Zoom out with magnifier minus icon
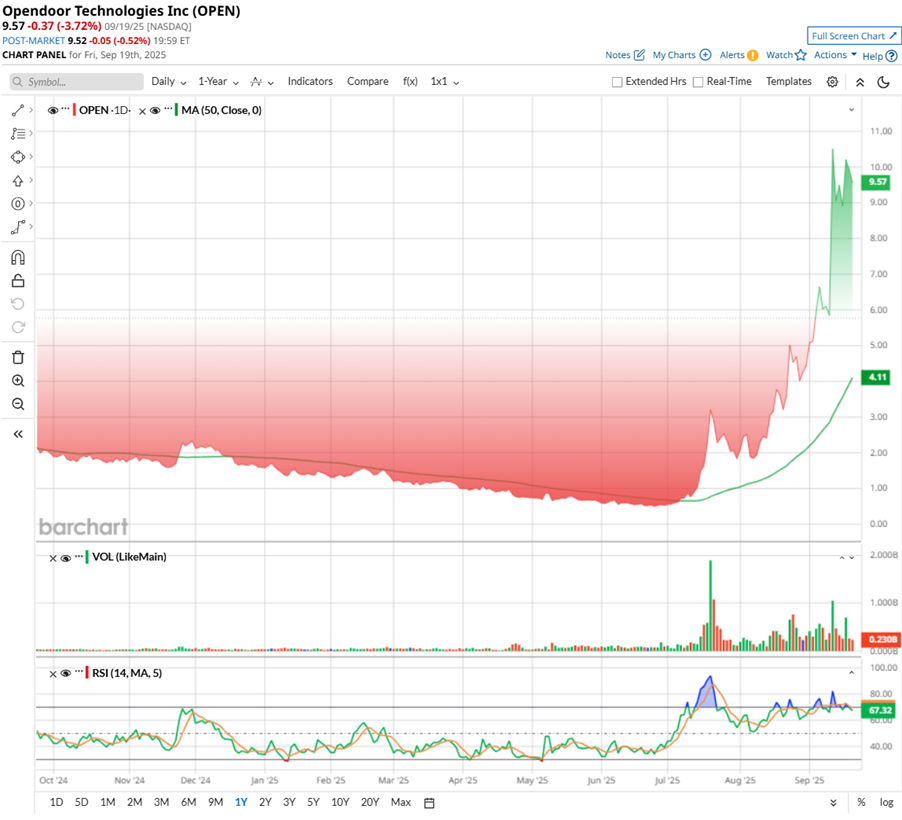The width and height of the screenshot is (902, 820). [18, 404]
